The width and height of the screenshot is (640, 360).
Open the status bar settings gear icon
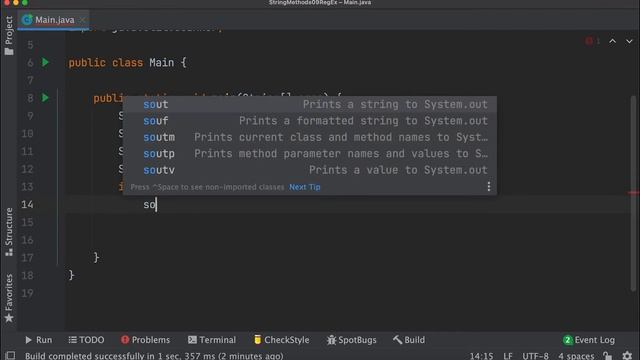(x=627, y=356)
